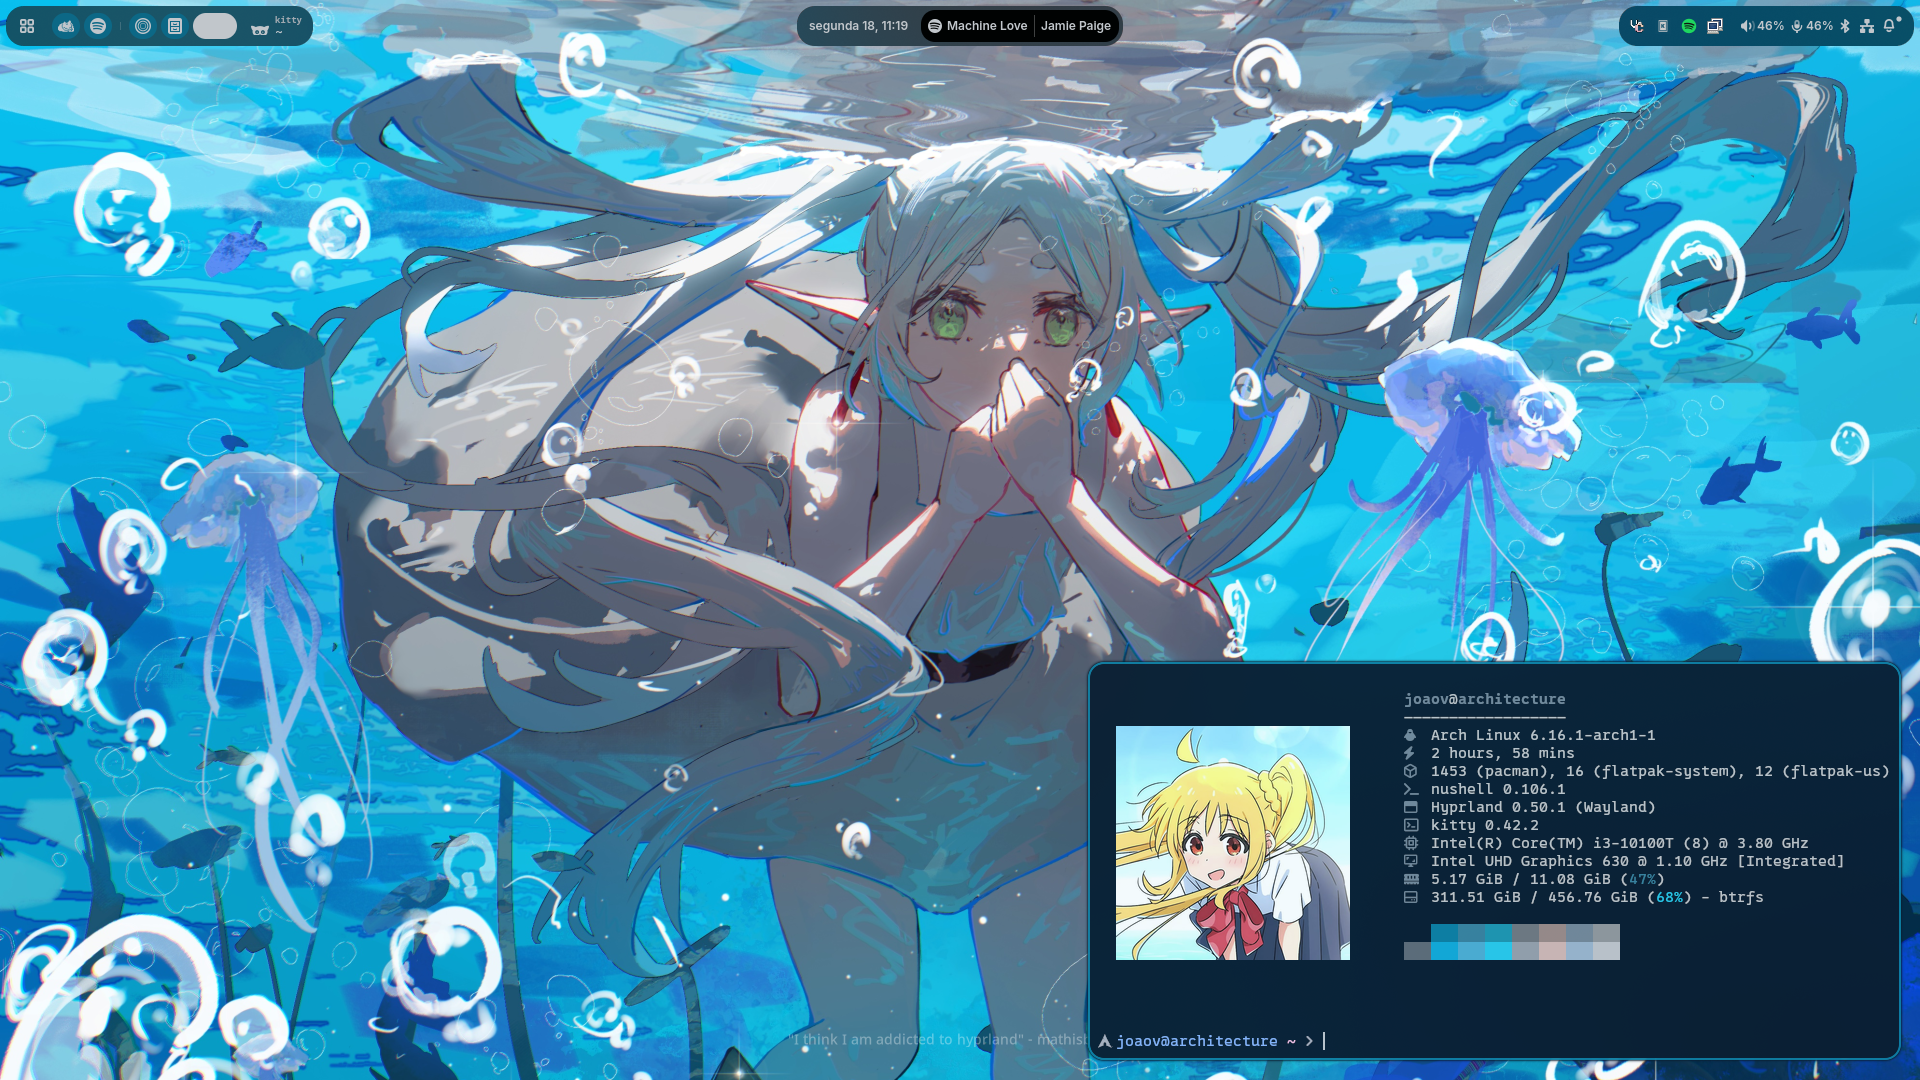The image size is (1920, 1080).
Task: Click the 'Jamie Paige' artist name
Action: 1076,26
